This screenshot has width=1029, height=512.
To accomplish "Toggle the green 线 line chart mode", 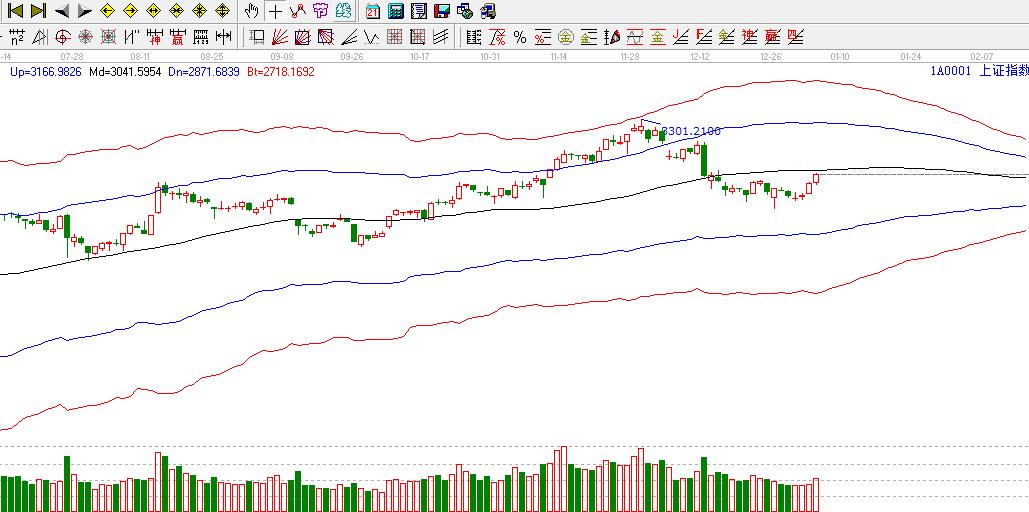I will tap(343, 11).
